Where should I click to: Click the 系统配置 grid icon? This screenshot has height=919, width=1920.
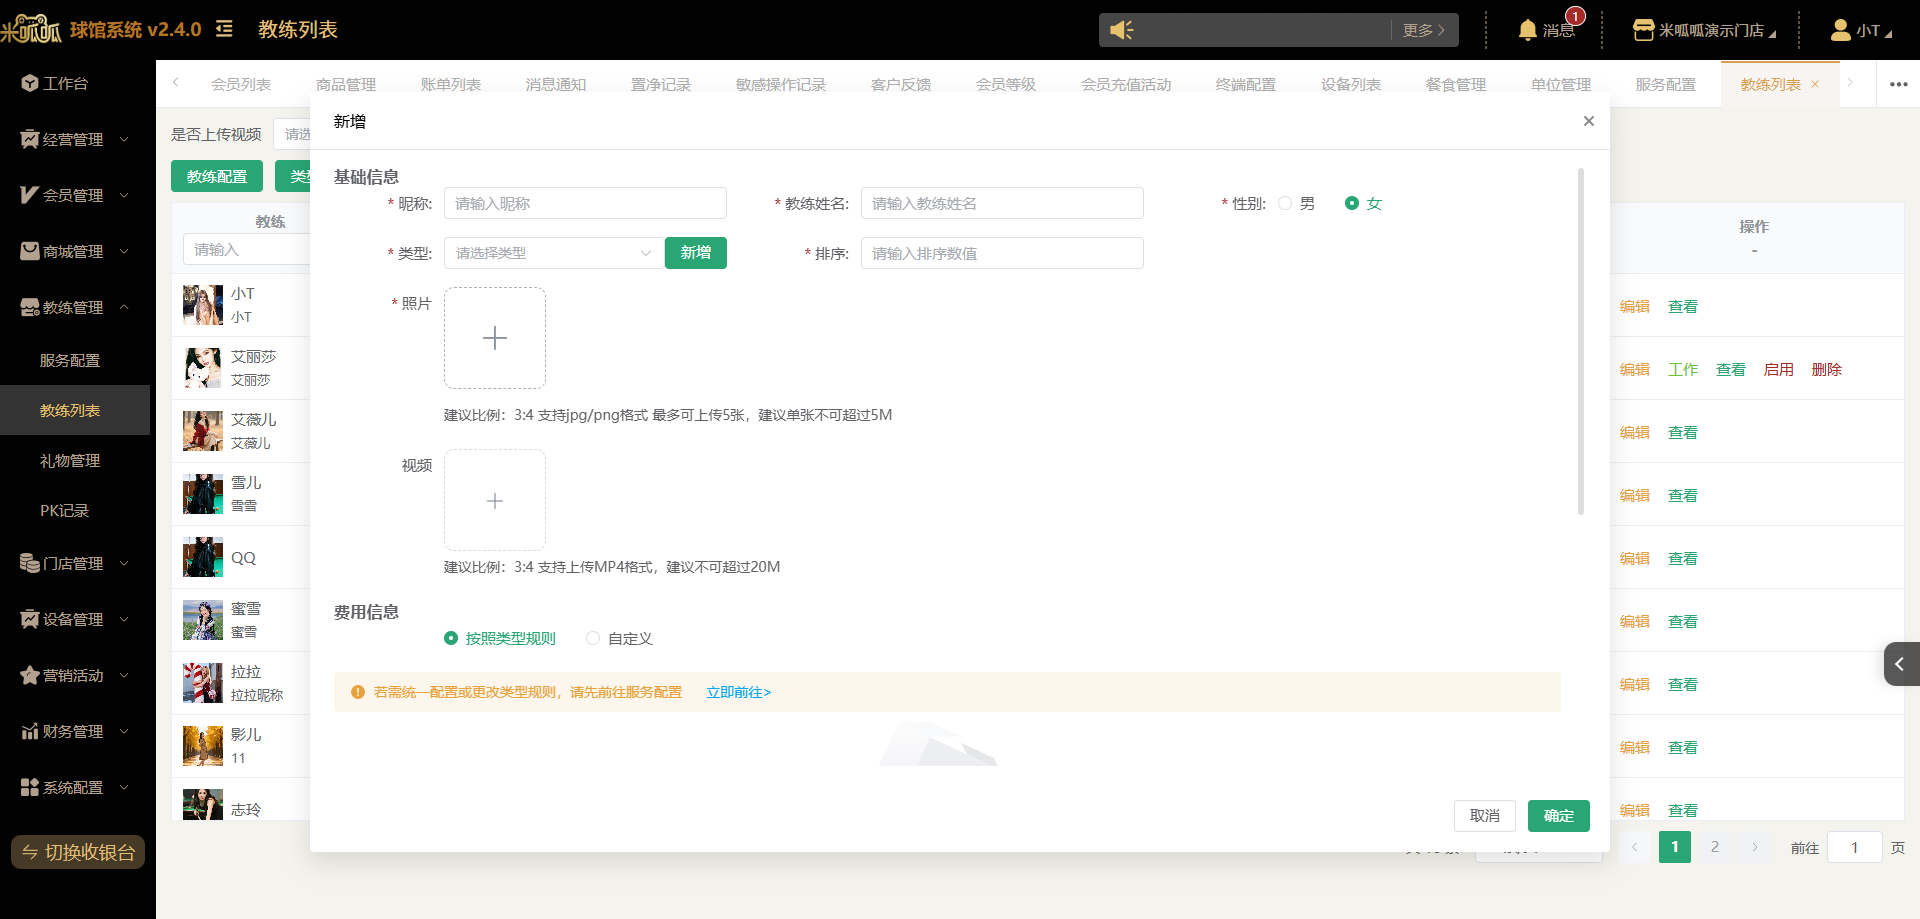coord(30,787)
